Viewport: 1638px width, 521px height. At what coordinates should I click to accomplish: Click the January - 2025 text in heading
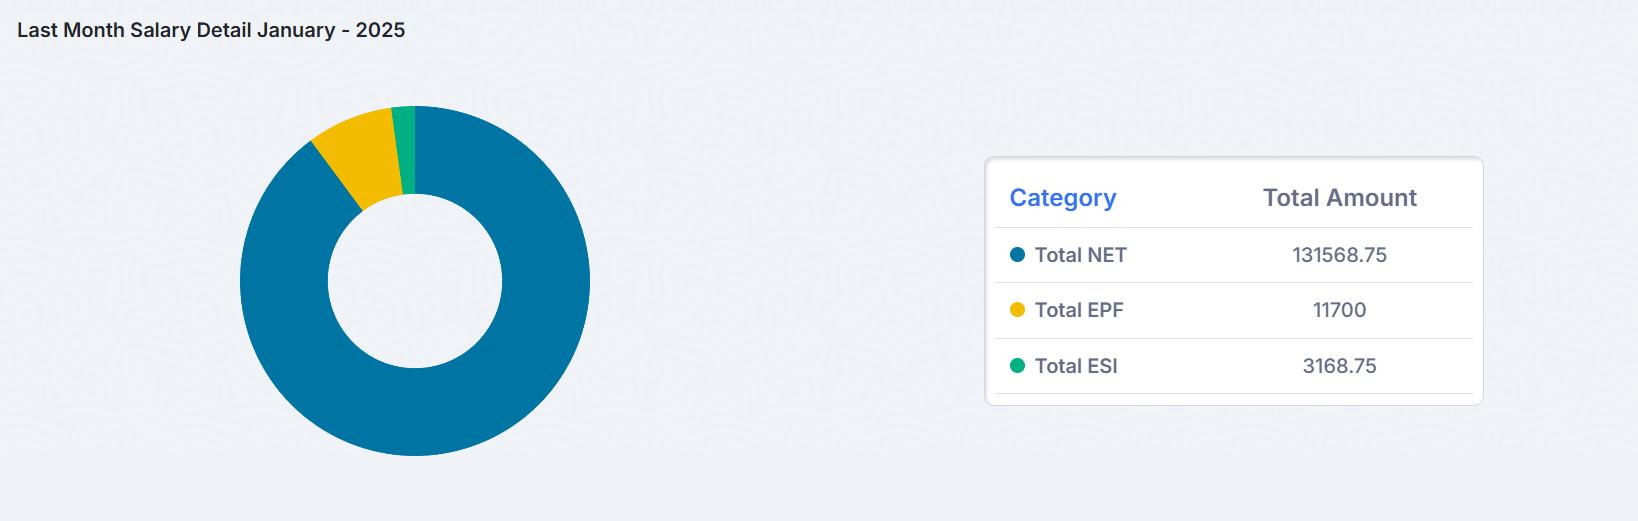coord(331,30)
